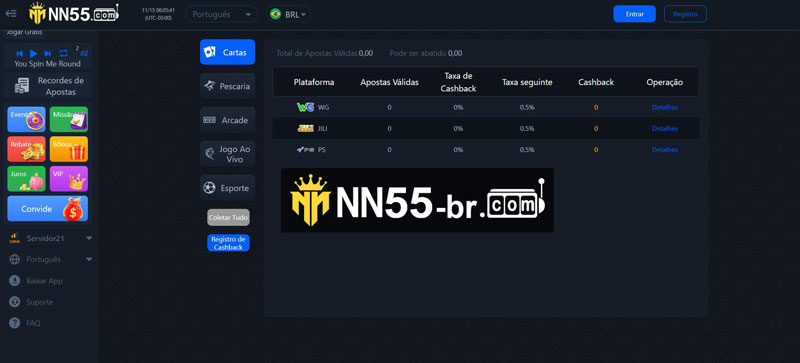This screenshot has height=363, width=800.
Task: Click the Taxa seguinte column header
Action: 527,82
